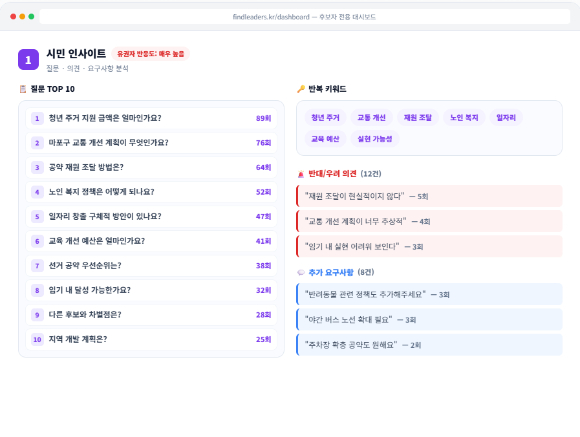Click the 반대/우려 의견 heading
This screenshot has width=580, height=437.
coord(333,174)
